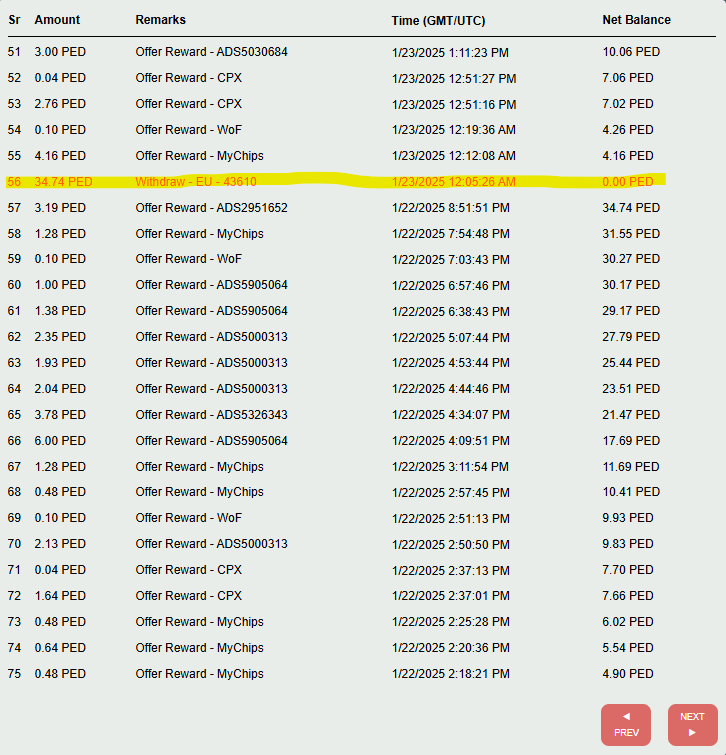
Task: Select Offer Reward - MyChips in row 68
Action: coord(199,492)
